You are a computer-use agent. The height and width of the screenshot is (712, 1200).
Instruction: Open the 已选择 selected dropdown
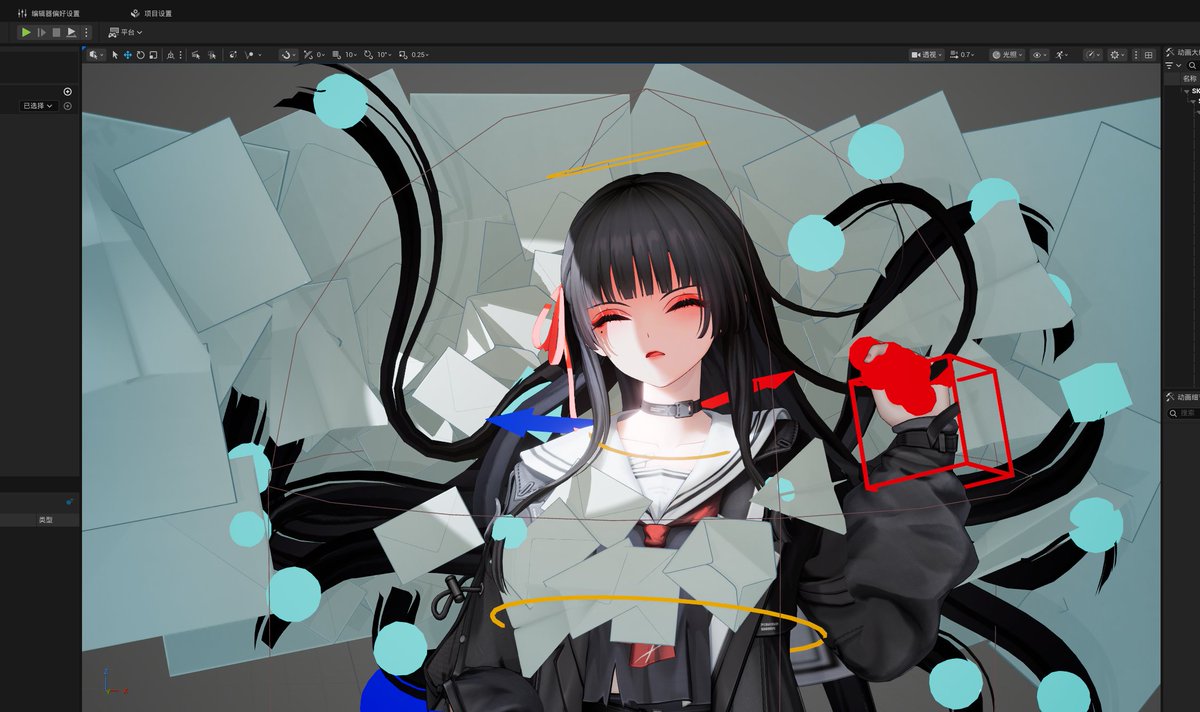click(38, 106)
